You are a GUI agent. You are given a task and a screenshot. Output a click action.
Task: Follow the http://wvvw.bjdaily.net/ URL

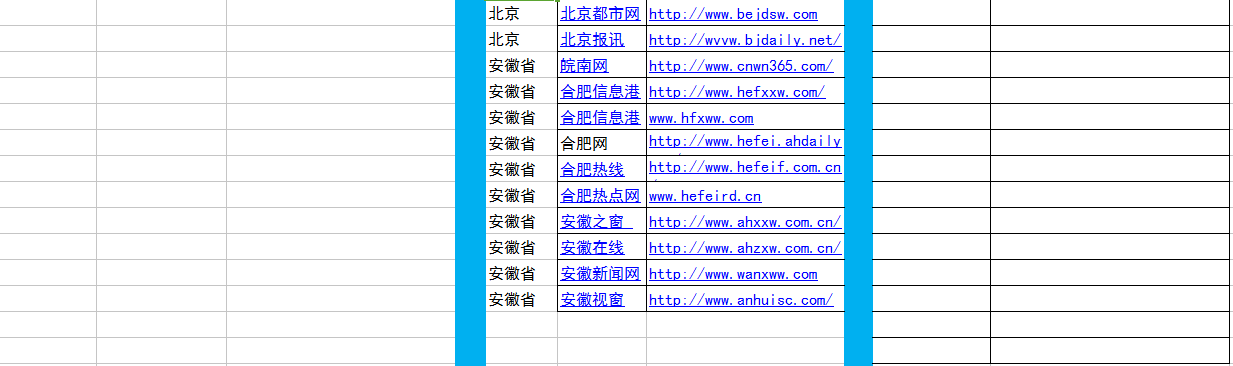point(745,40)
